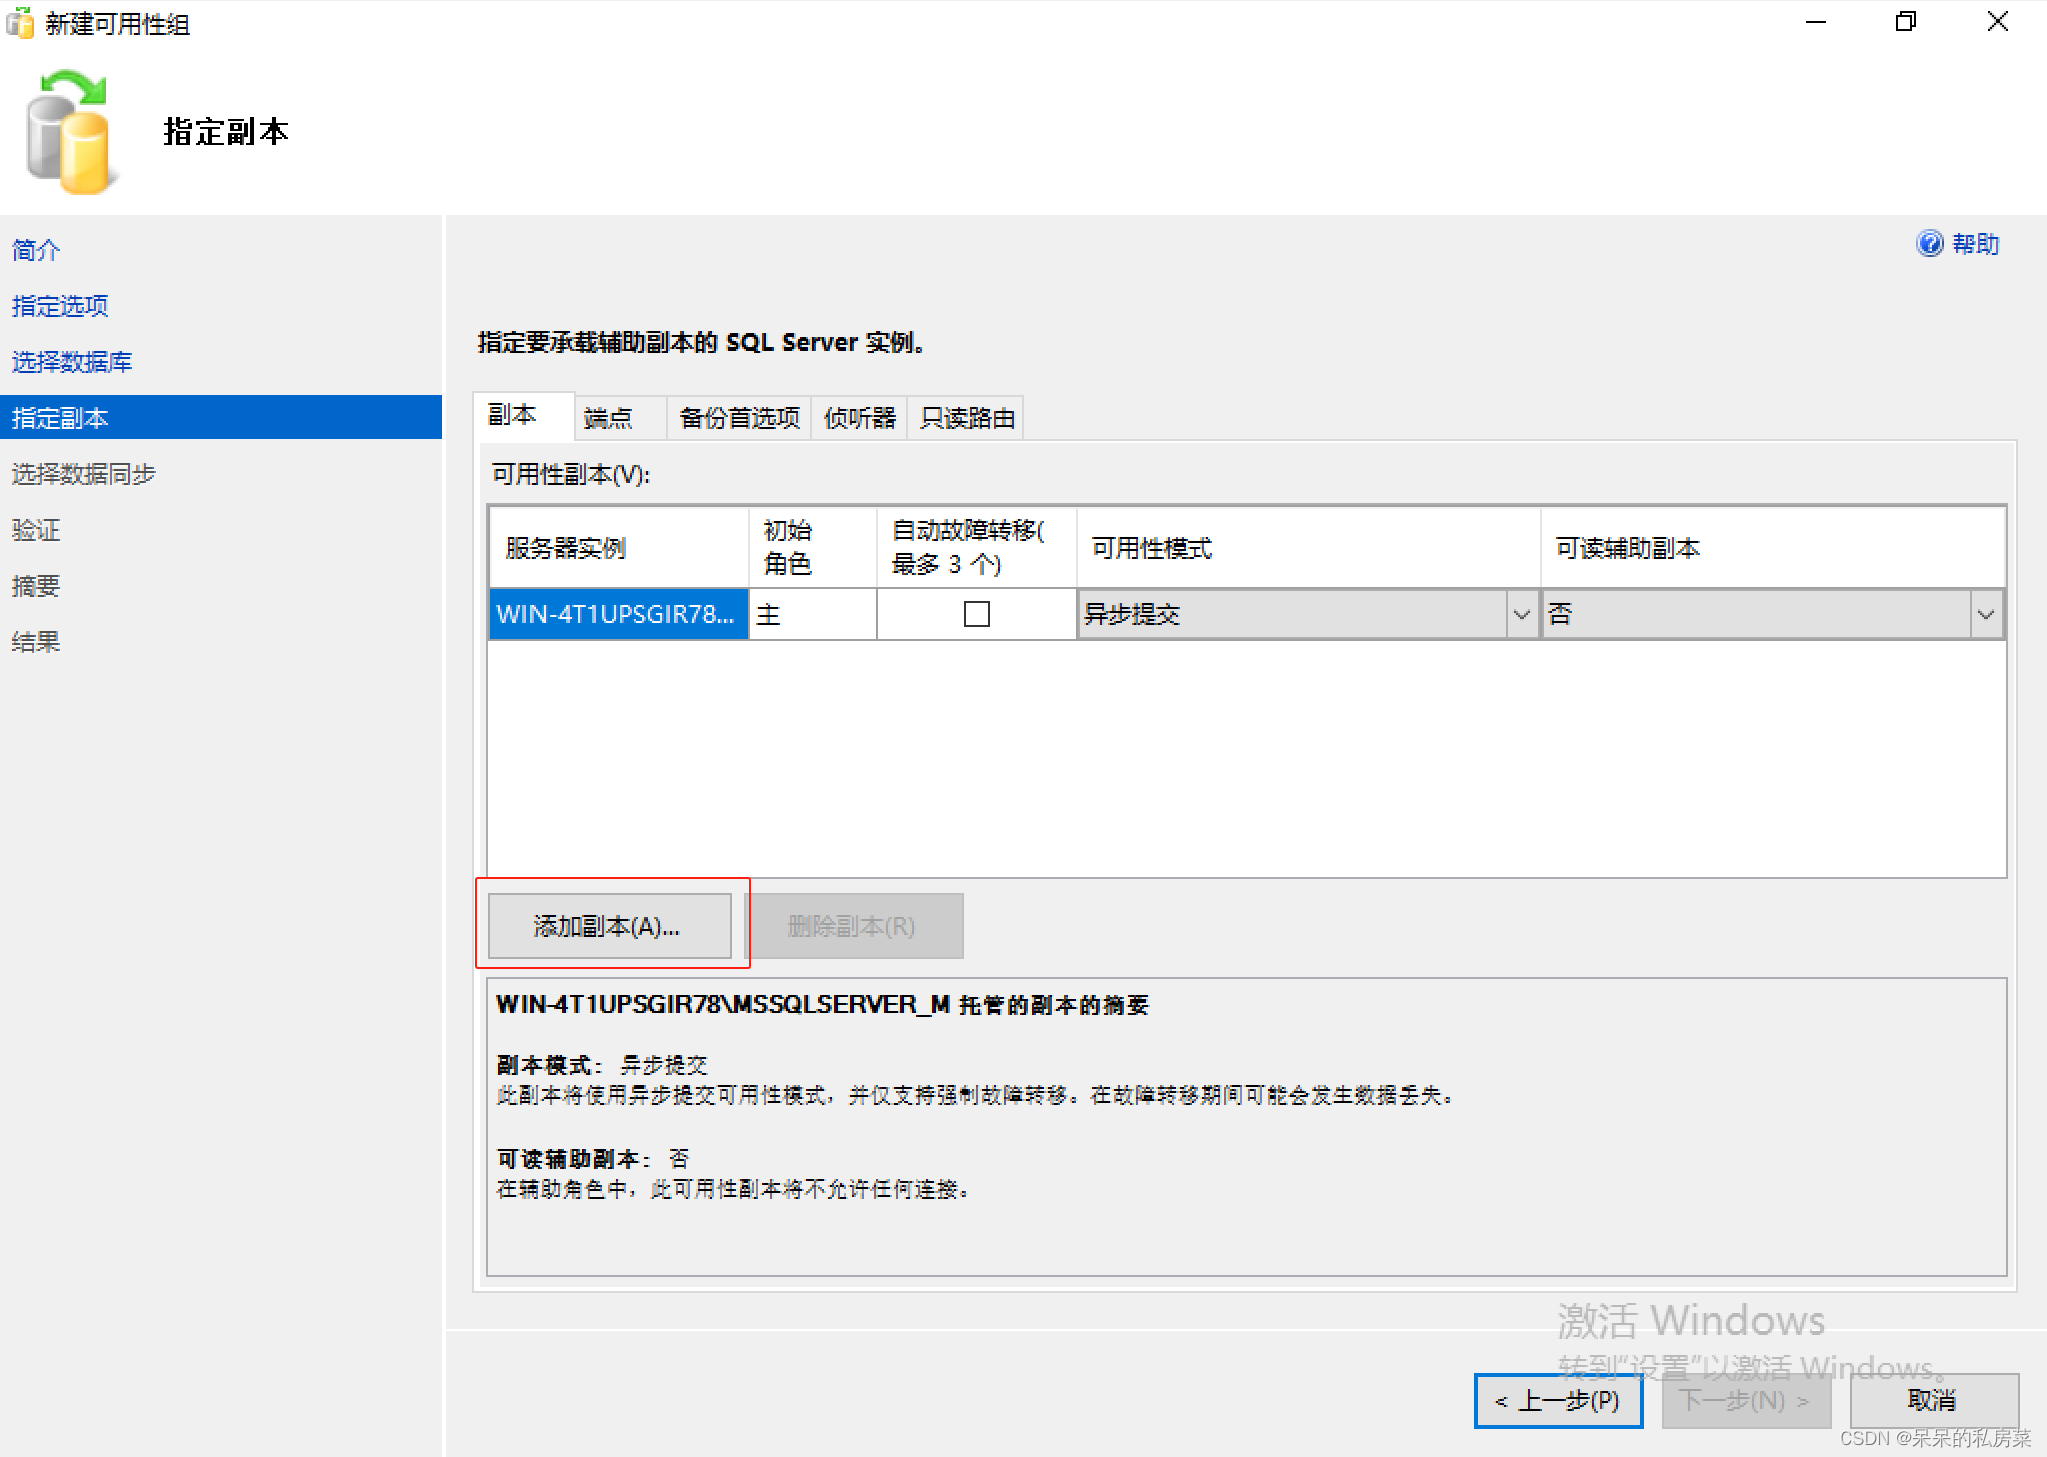Select the WIN-4T1UPSGIR78... server instance cell
The image size is (2047, 1457).
(618, 613)
